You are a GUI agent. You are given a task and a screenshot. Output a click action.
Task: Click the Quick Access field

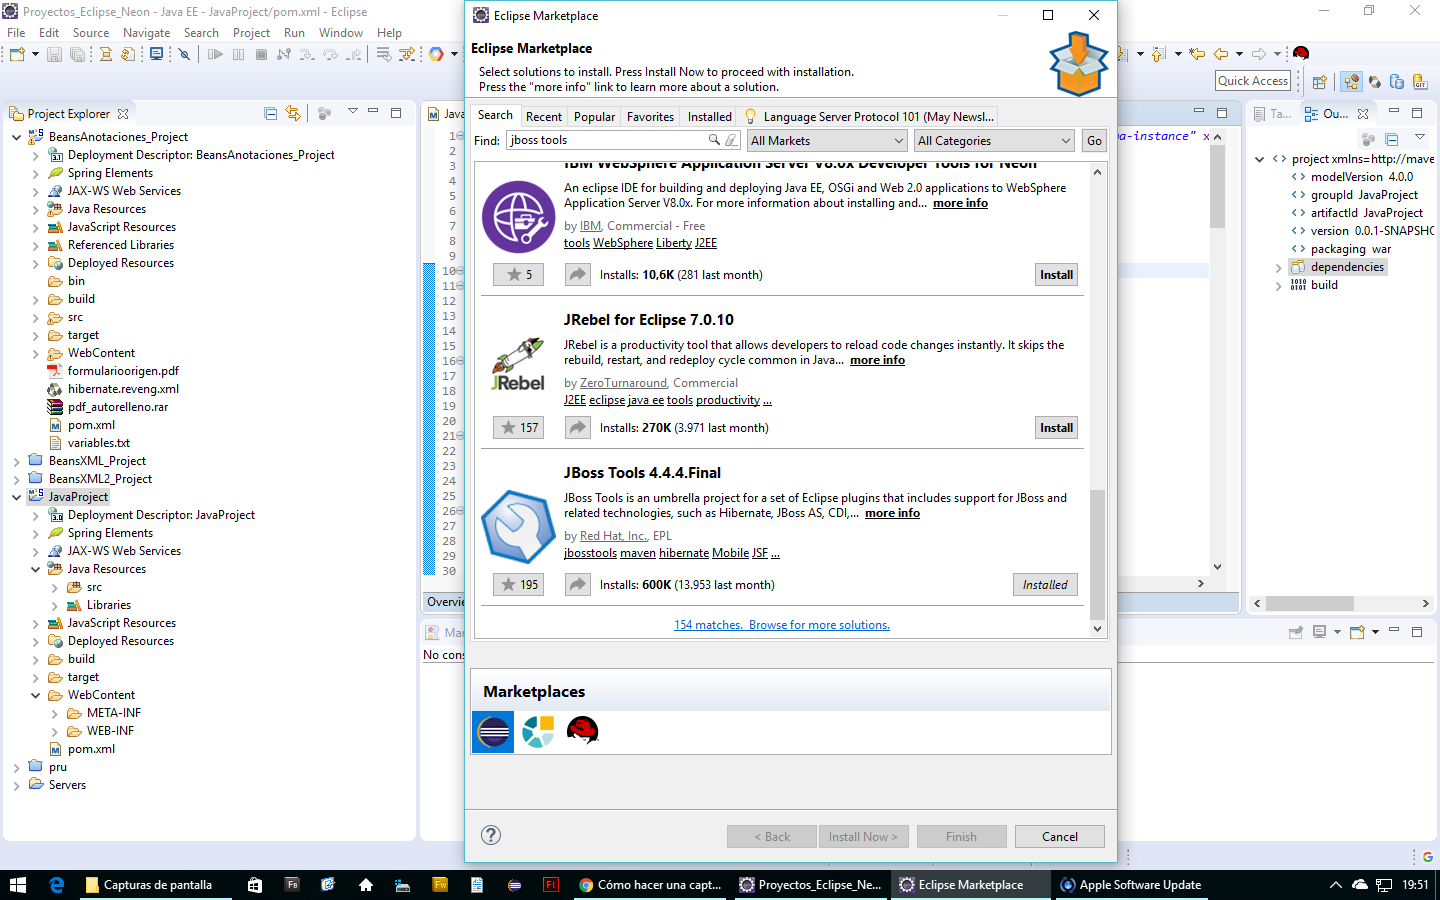coord(1253,81)
